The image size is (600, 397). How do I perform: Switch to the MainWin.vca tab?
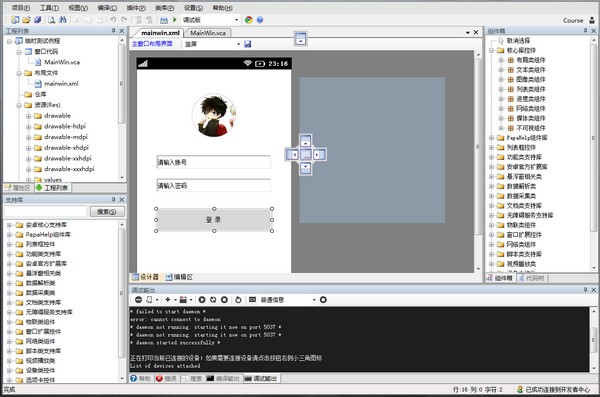pos(208,33)
